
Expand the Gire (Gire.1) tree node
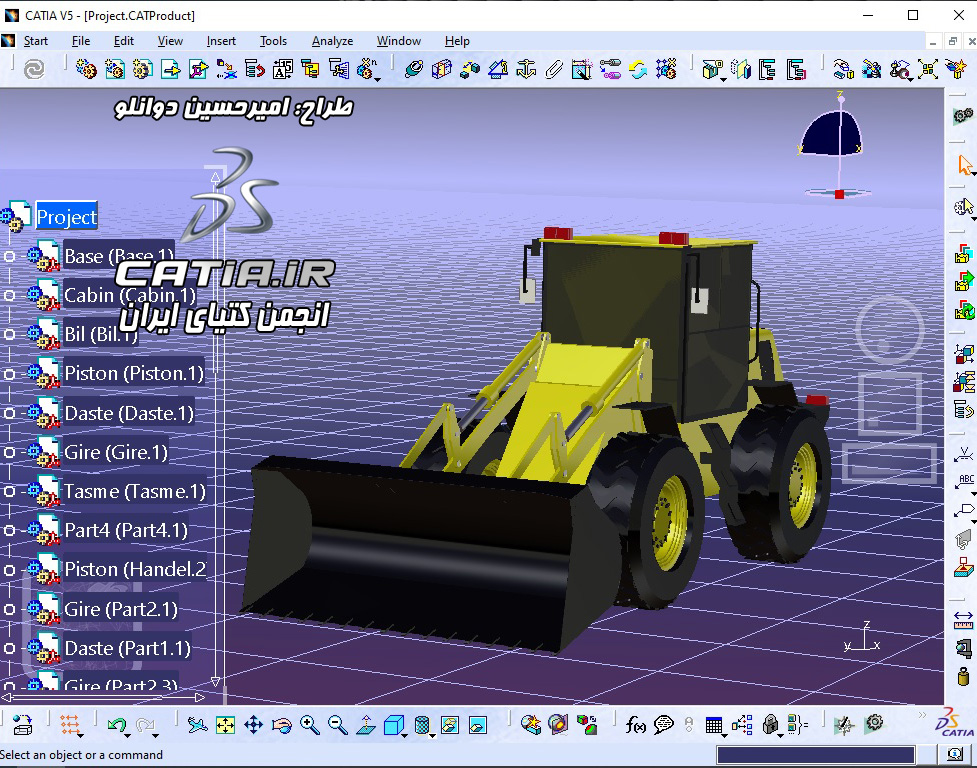point(9,452)
